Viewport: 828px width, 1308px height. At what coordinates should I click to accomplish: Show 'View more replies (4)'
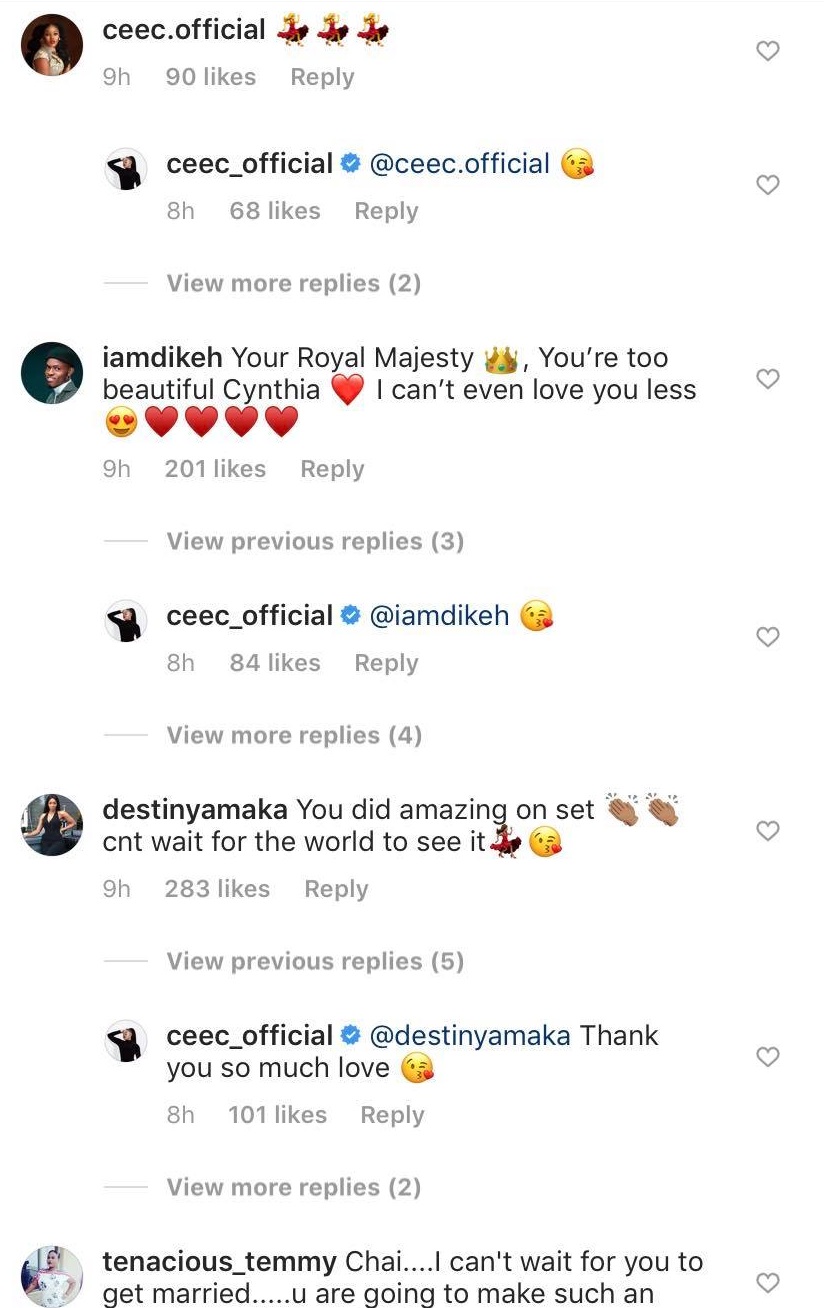(x=293, y=736)
